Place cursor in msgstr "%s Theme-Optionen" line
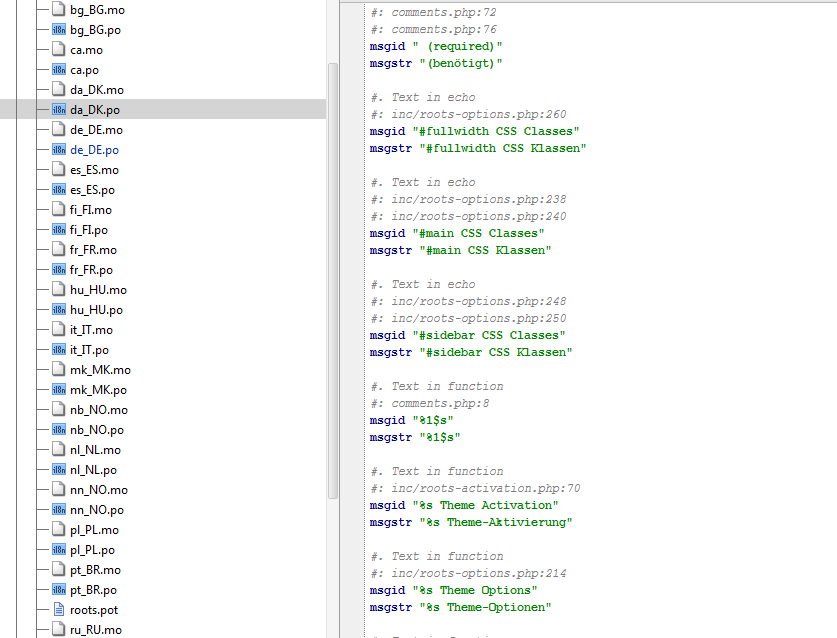This screenshot has width=837, height=638. [x=460, y=607]
